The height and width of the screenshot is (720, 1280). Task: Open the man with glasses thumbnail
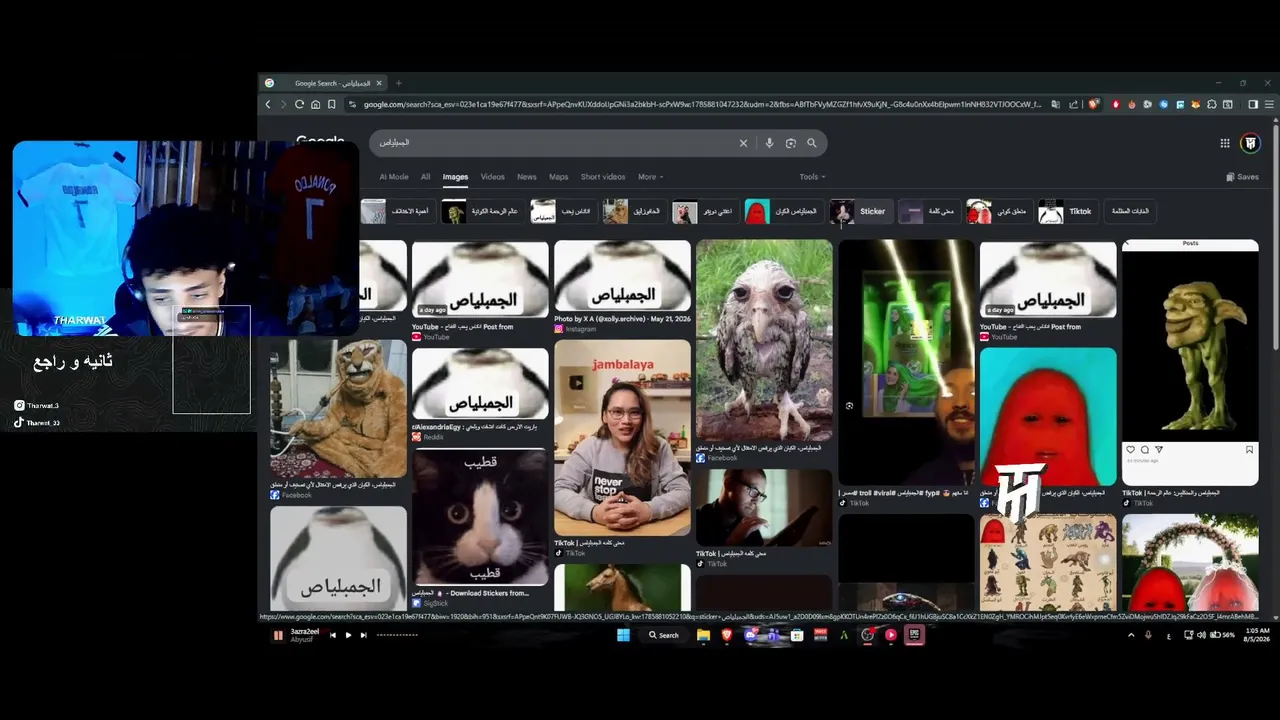pyautogui.click(x=764, y=507)
